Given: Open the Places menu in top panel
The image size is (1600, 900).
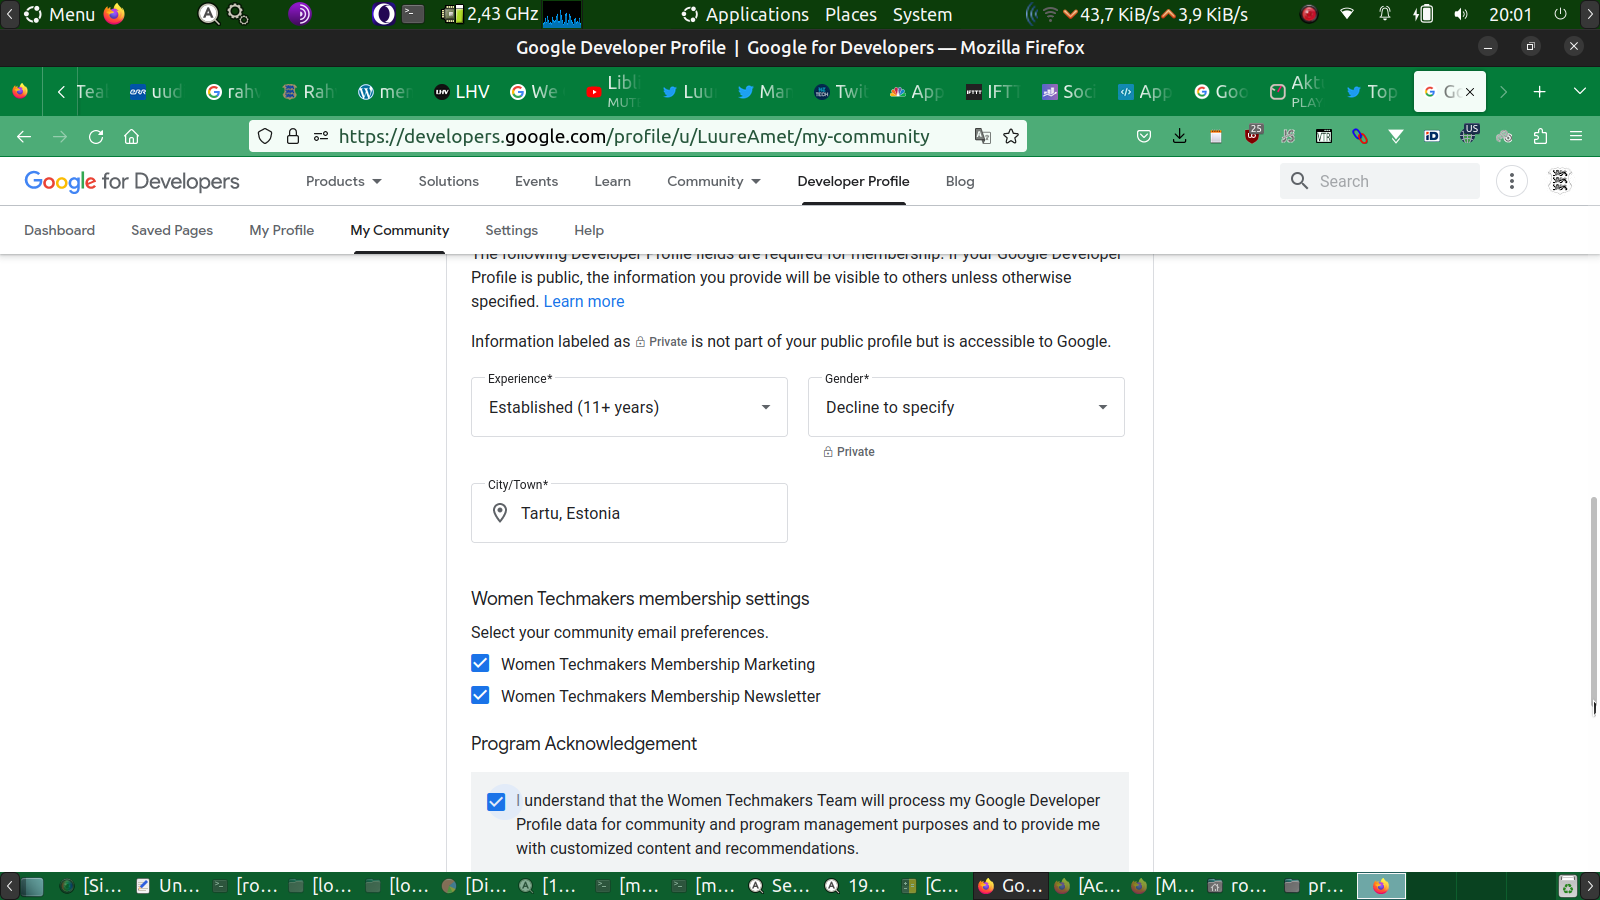Looking at the screenshot, I should (851, 14).
